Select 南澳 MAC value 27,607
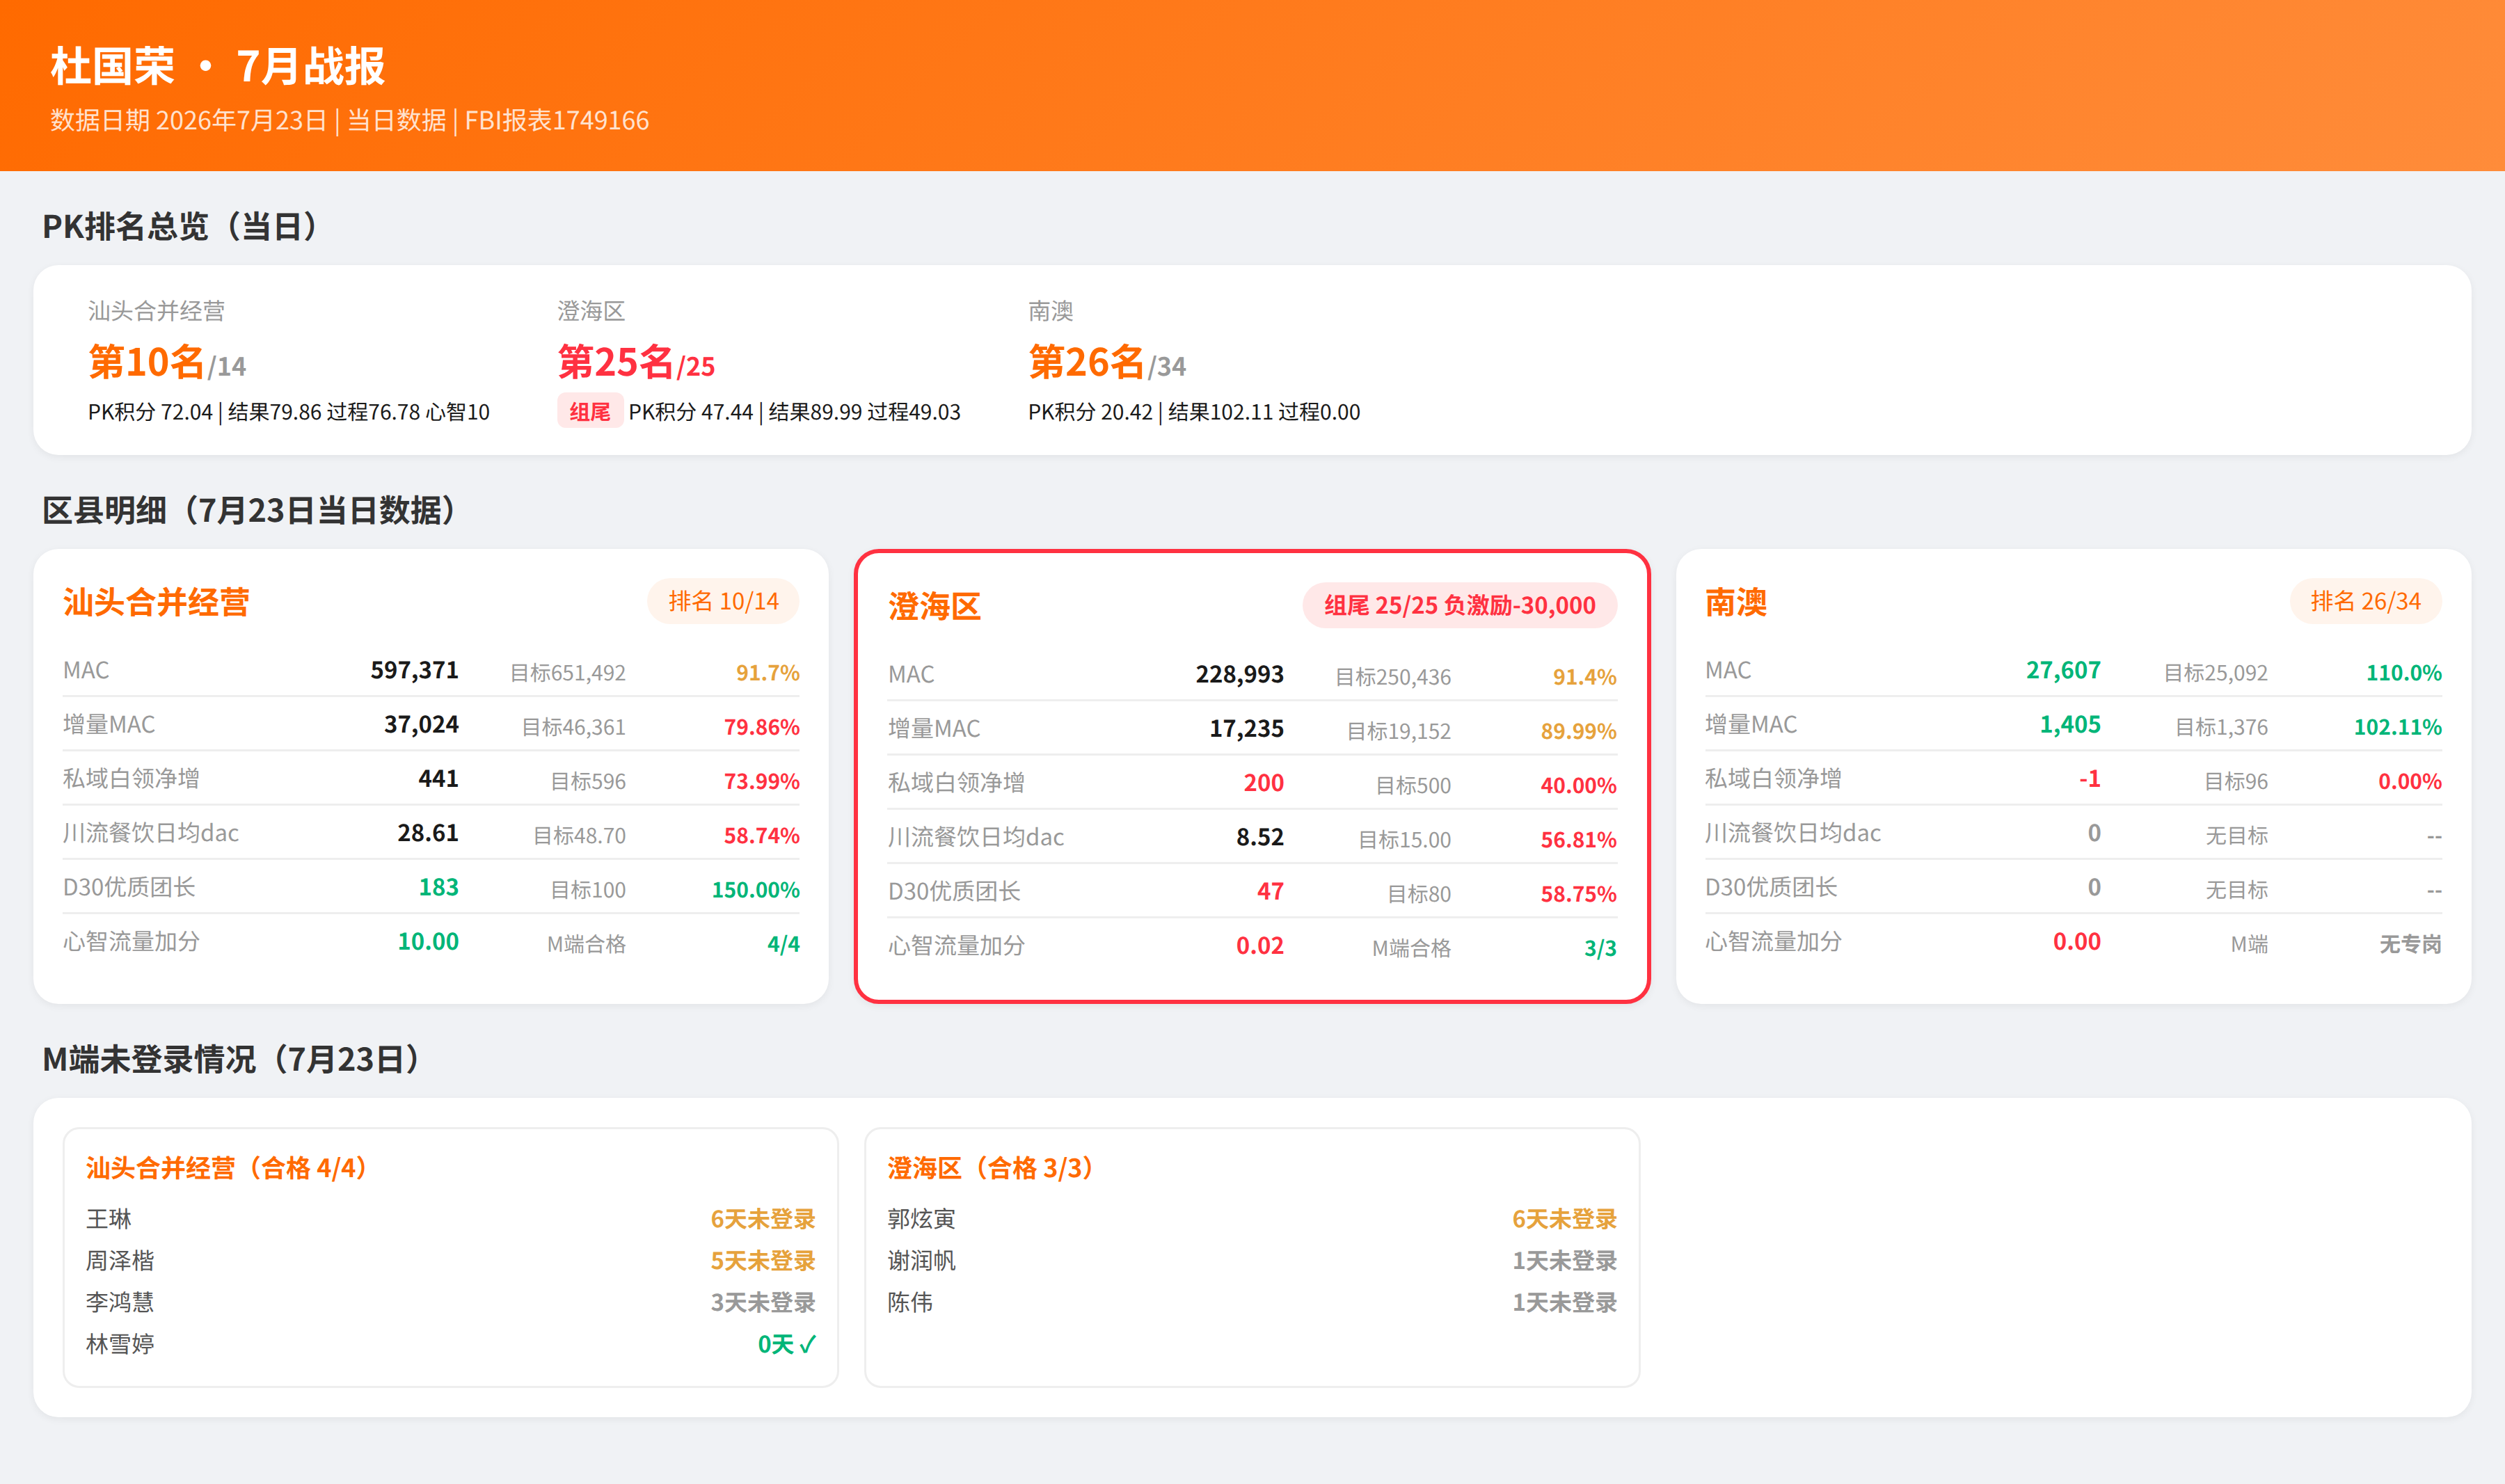The image size is (2505, 1484). [2063, 670]
